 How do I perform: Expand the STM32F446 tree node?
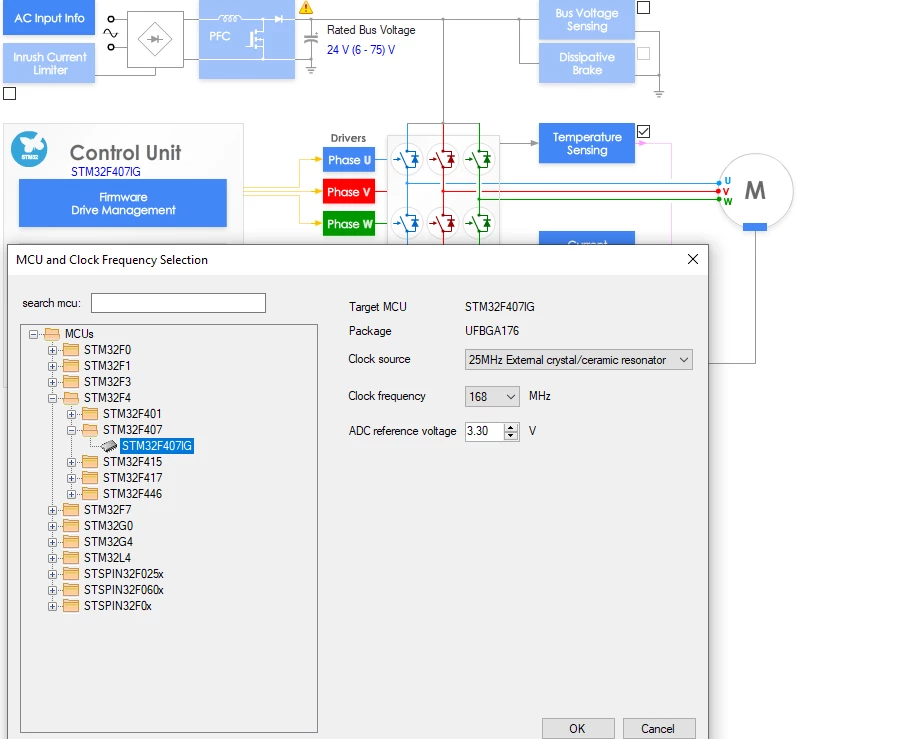(x=71, y=494)
